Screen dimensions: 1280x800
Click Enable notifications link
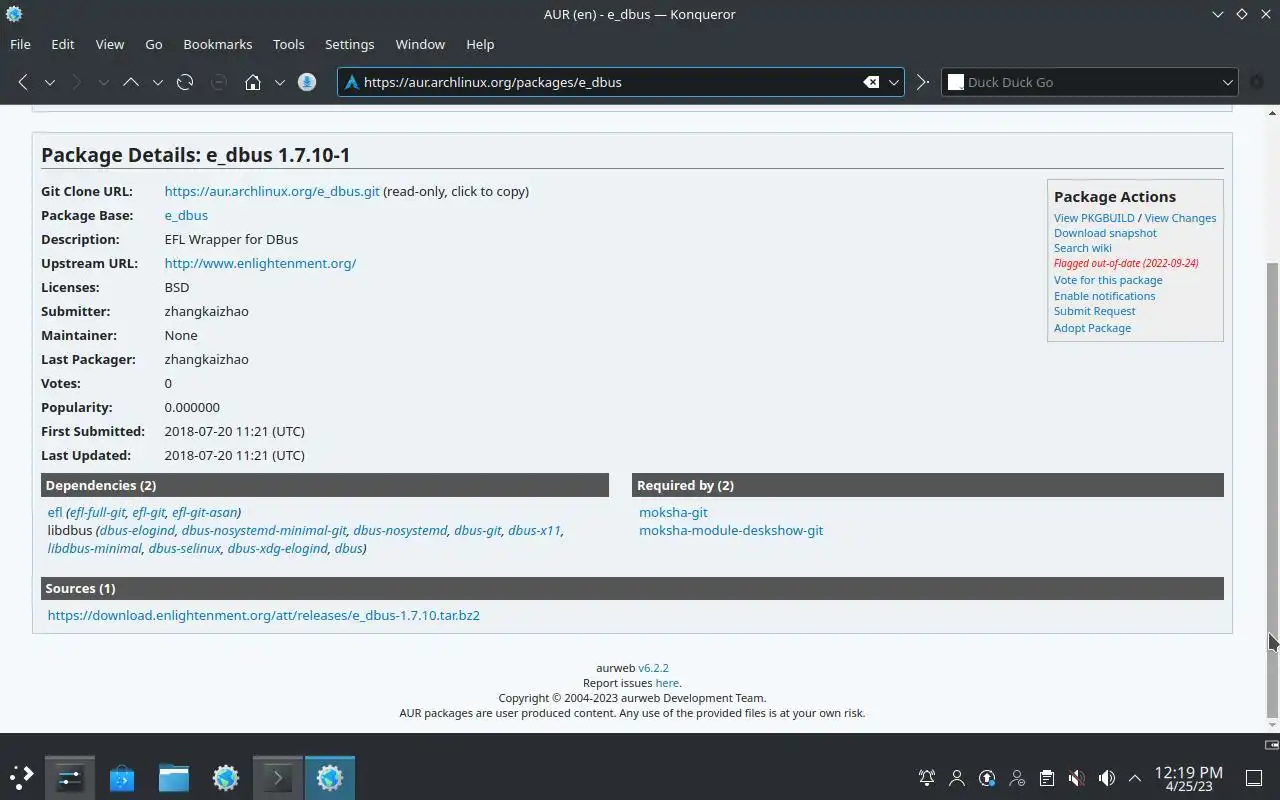click(x=1104, y=296)
